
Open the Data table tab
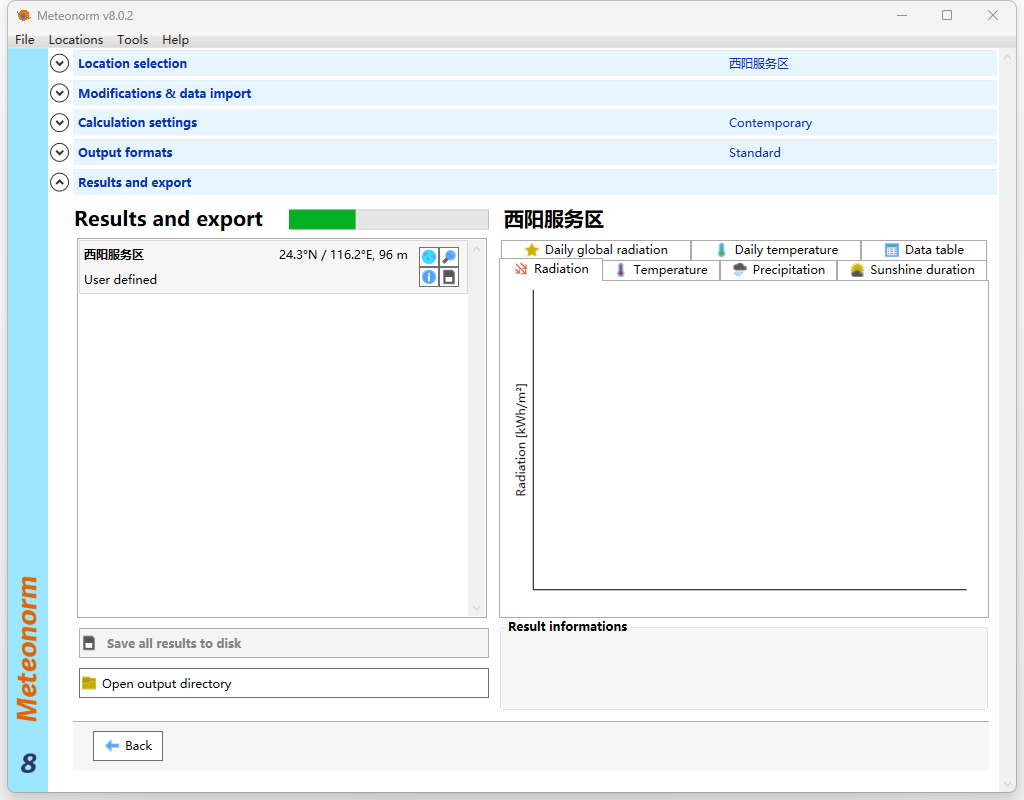point(924,249)
